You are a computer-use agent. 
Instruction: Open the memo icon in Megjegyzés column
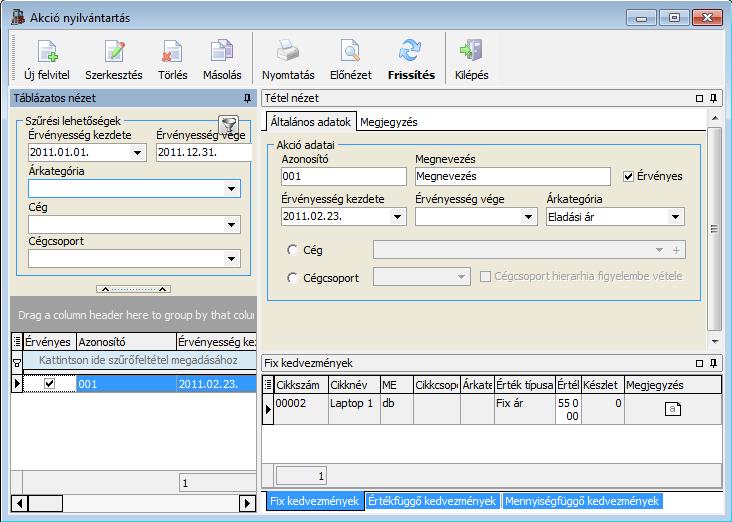tap(673, 409)
